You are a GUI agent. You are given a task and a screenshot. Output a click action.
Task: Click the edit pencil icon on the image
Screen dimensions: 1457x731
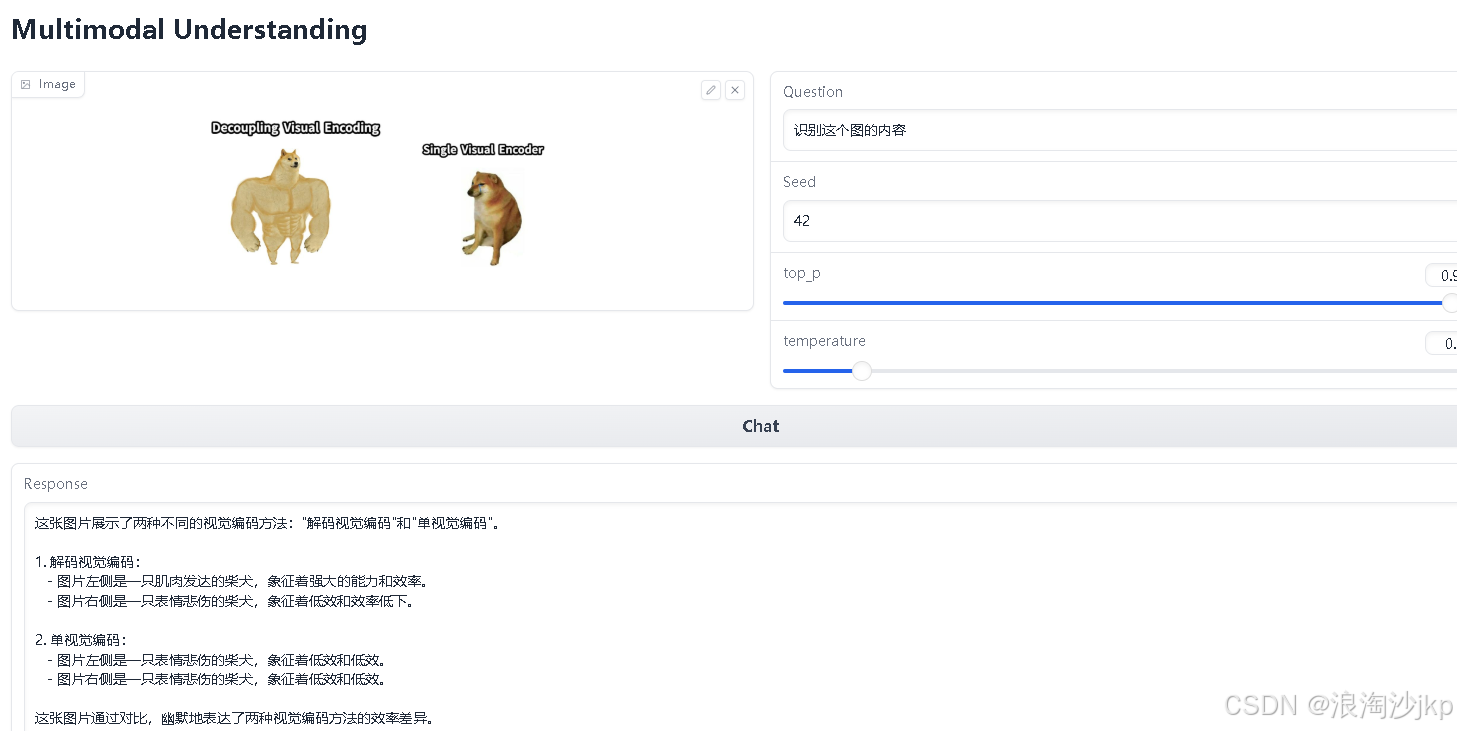[x=711, y=90]
